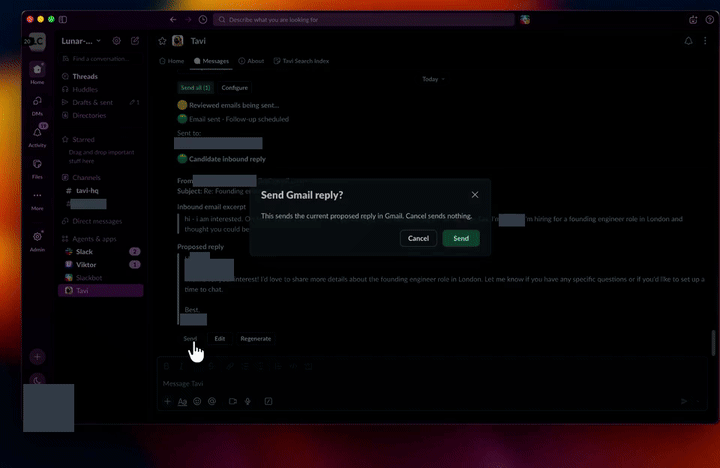This screenshot has height=468, width=720.
Task: Open the Slack app conversation
Action: click(101, 252)
